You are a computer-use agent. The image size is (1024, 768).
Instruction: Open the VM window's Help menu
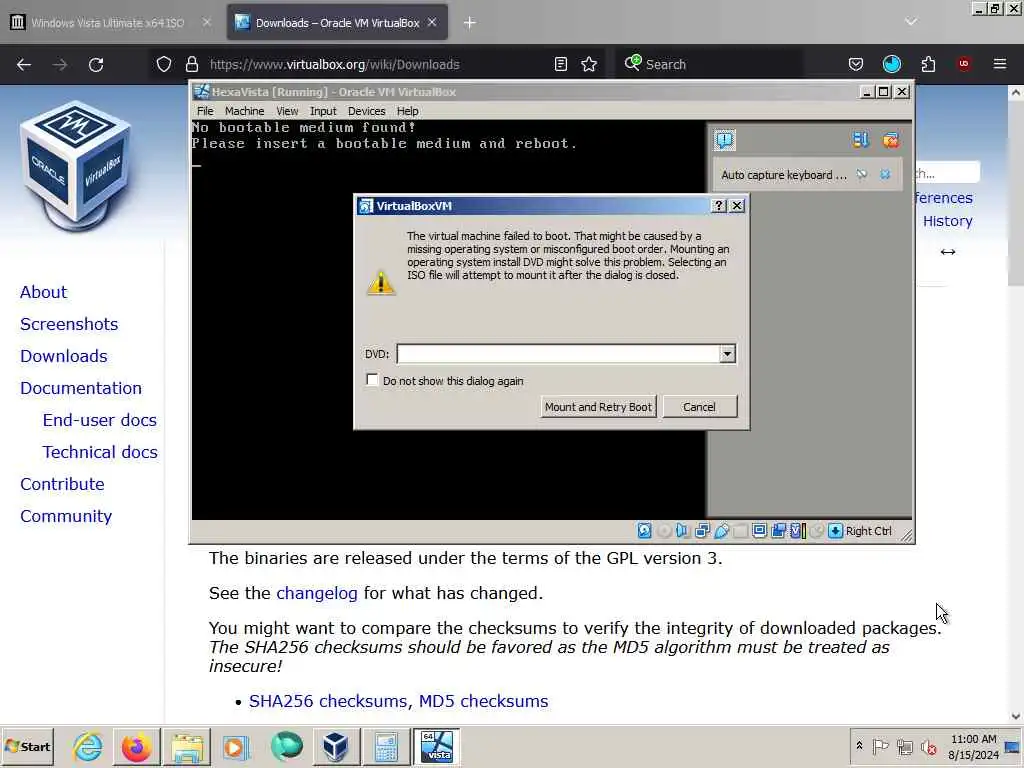408,111
